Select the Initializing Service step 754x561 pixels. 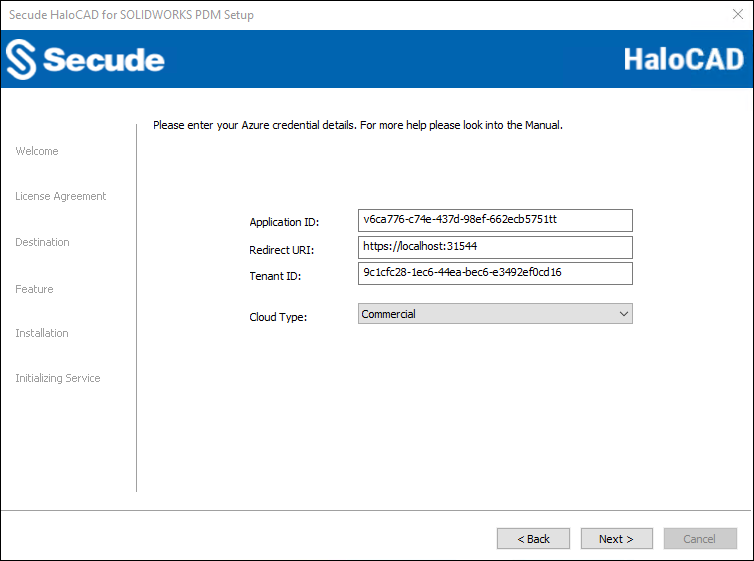point(58,378)
